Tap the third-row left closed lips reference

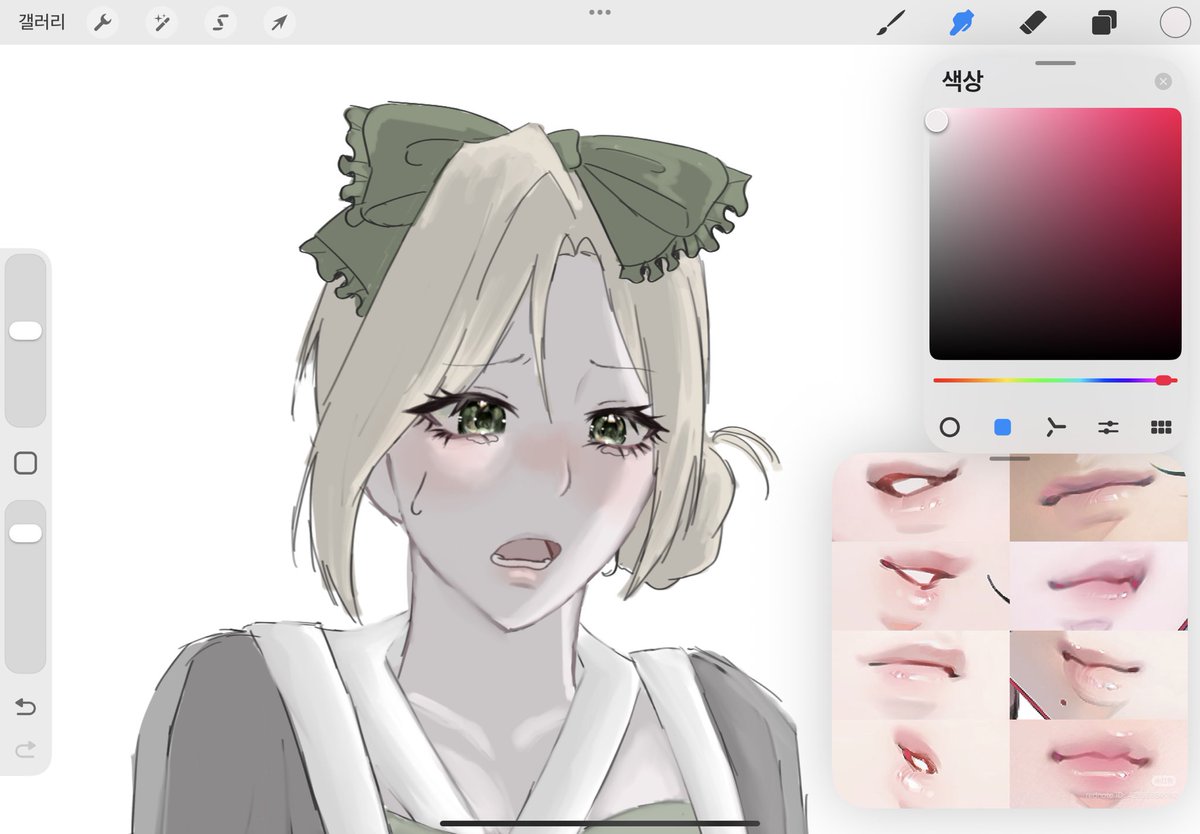click(x=921, y=675)
